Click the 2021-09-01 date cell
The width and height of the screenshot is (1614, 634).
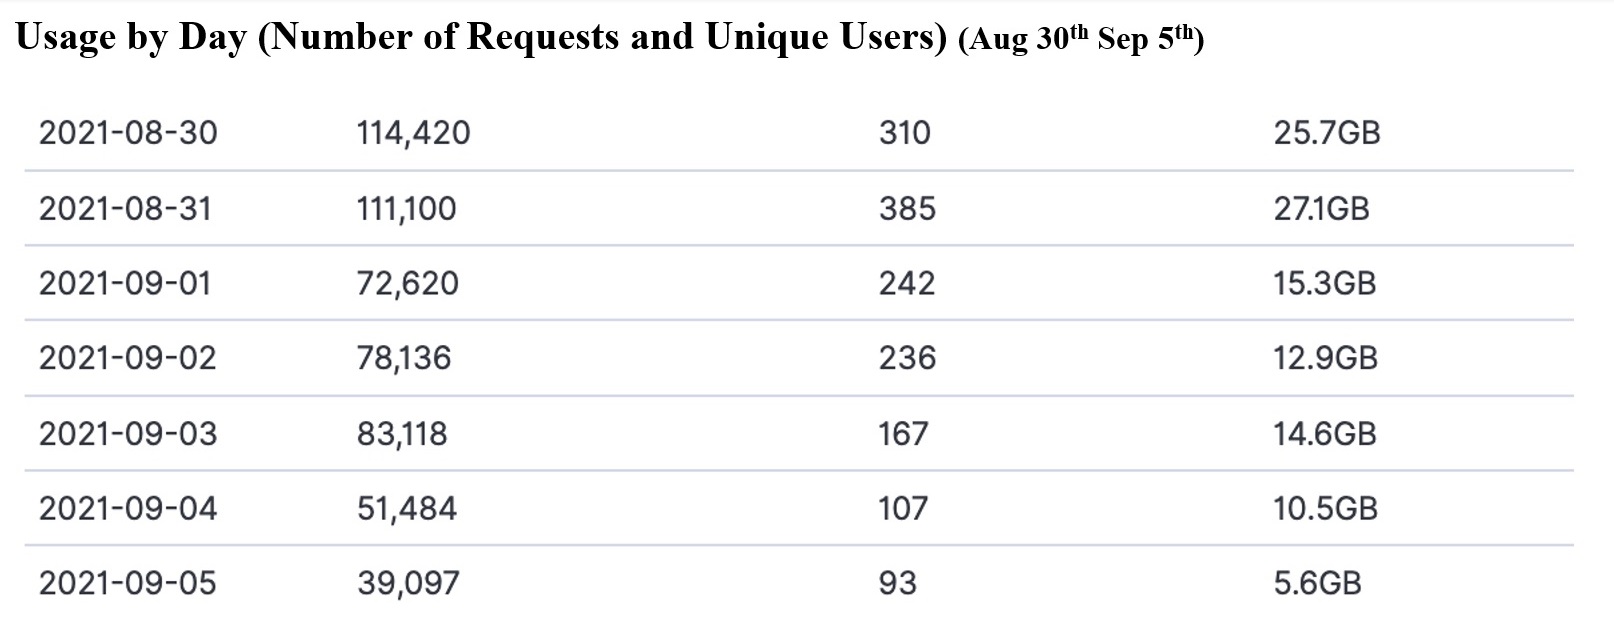[x=125, y=283]
